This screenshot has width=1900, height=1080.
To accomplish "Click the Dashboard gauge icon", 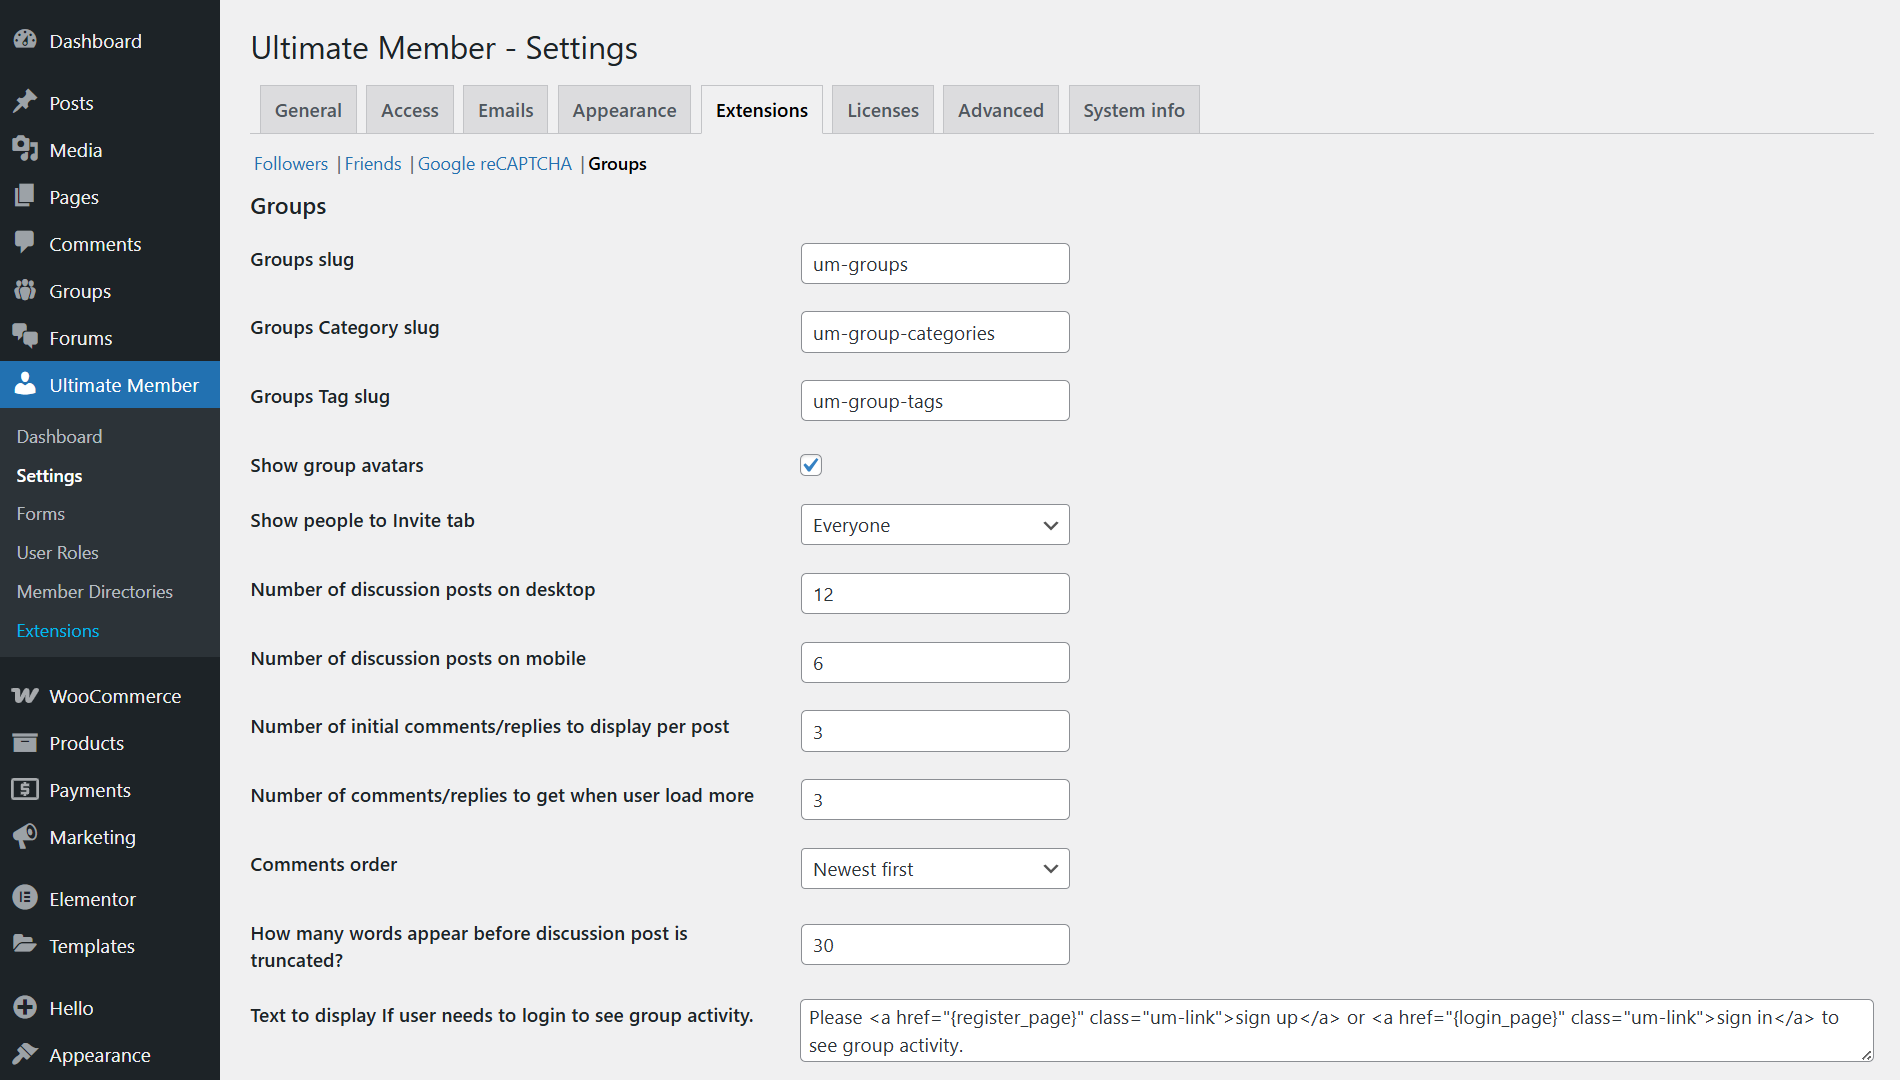I will point(25,40).
